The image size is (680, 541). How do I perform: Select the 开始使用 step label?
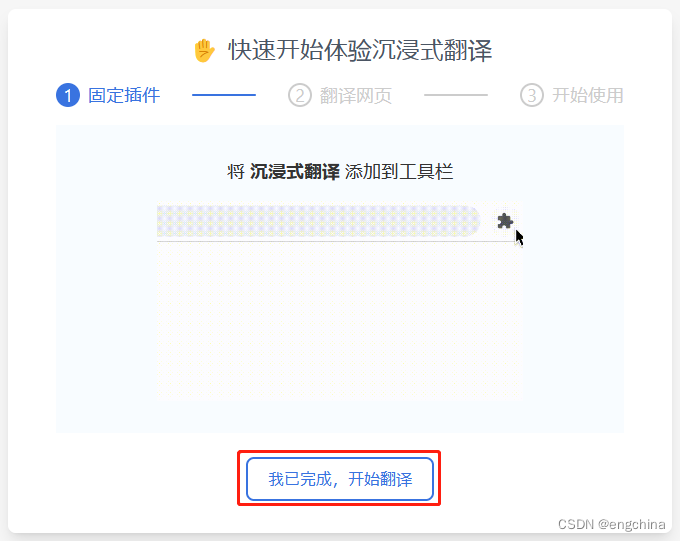click(x=588, y=95)
